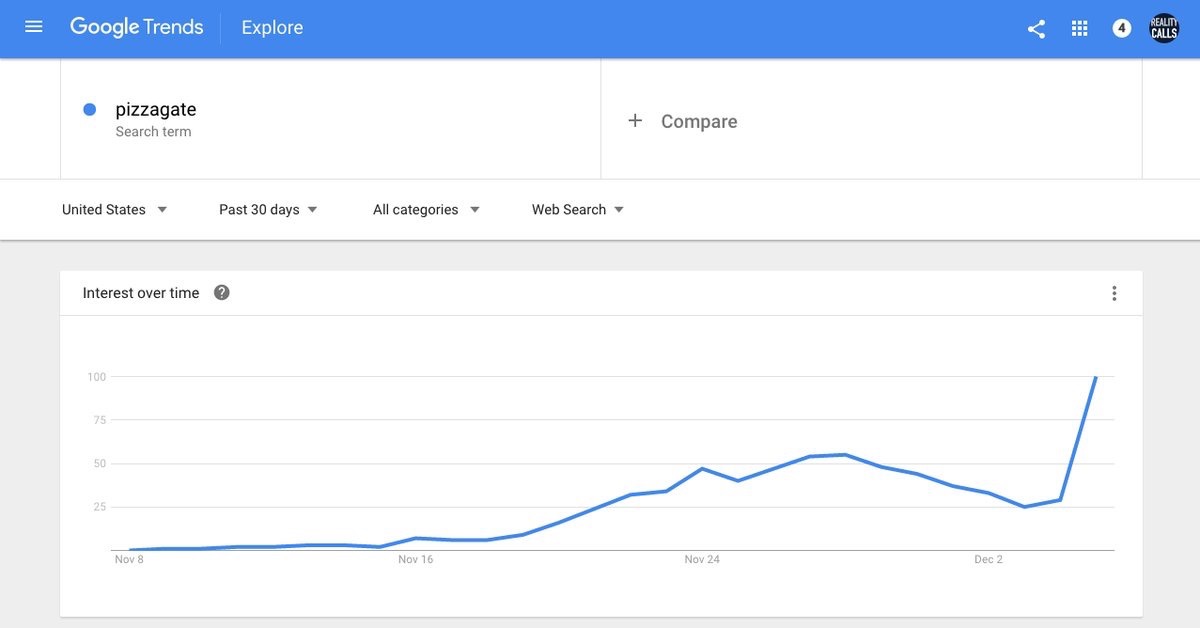Expand the All categories dropdown
This screenshot has height=628, width=1200.
pos(426,210)
